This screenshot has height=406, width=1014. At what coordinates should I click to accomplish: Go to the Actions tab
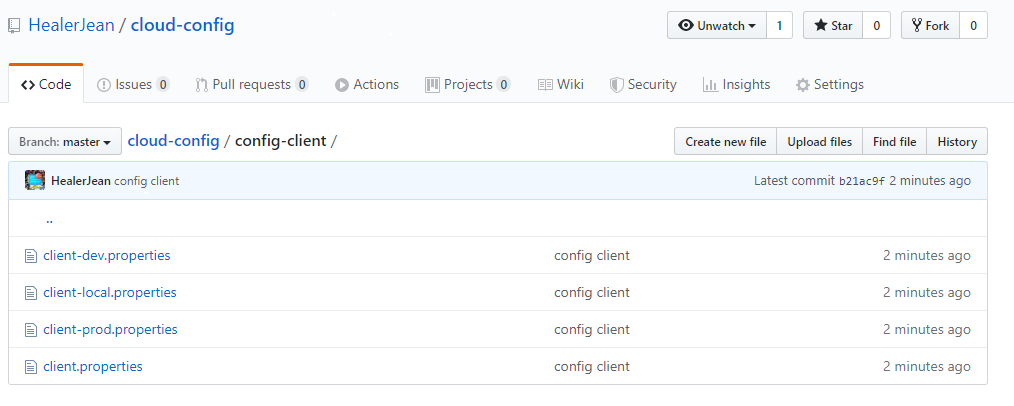(367, 85)
